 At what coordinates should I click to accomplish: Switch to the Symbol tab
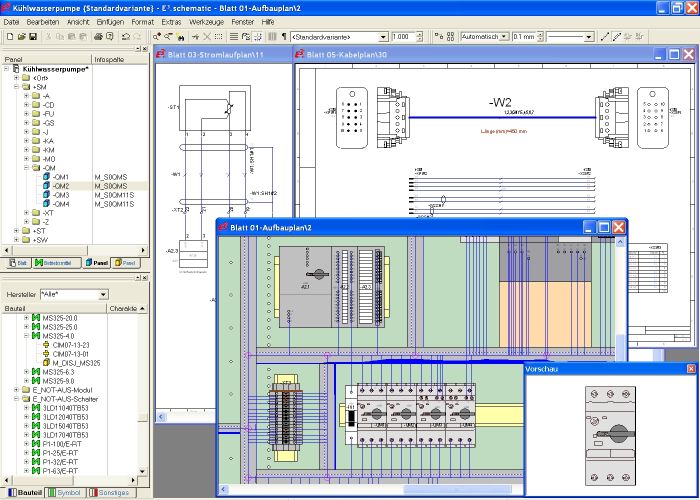[65, 492]
